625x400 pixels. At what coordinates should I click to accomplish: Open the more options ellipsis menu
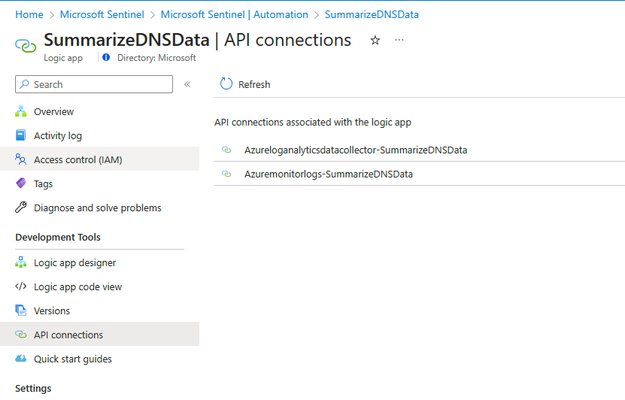point(399,40)
